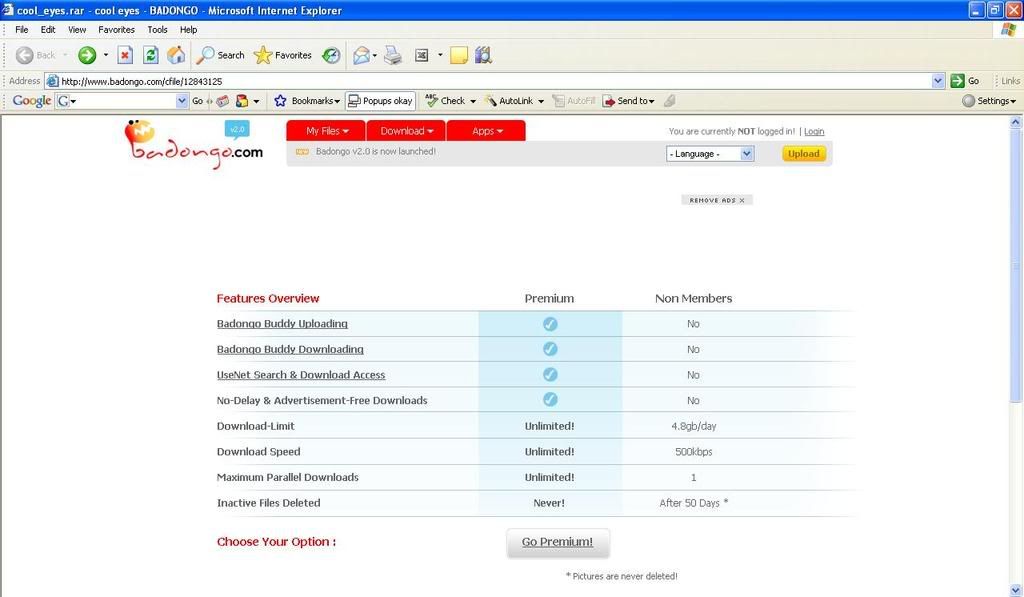The width and height of the screenshot is (1024, 597).
Task: Click the Forward green arrow button
Action: pyautogui.click(x=87, y=55)
